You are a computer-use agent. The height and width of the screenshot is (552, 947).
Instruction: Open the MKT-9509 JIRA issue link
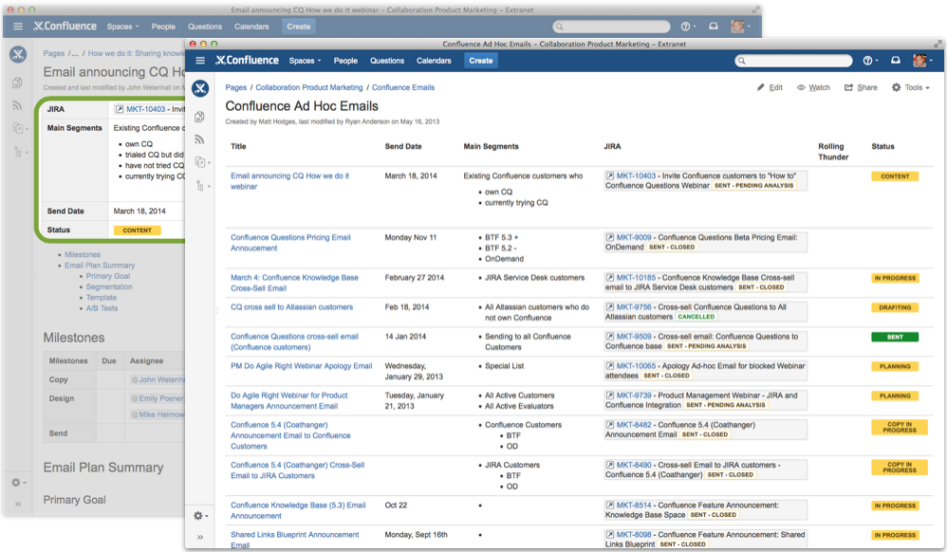click(634, 336)
